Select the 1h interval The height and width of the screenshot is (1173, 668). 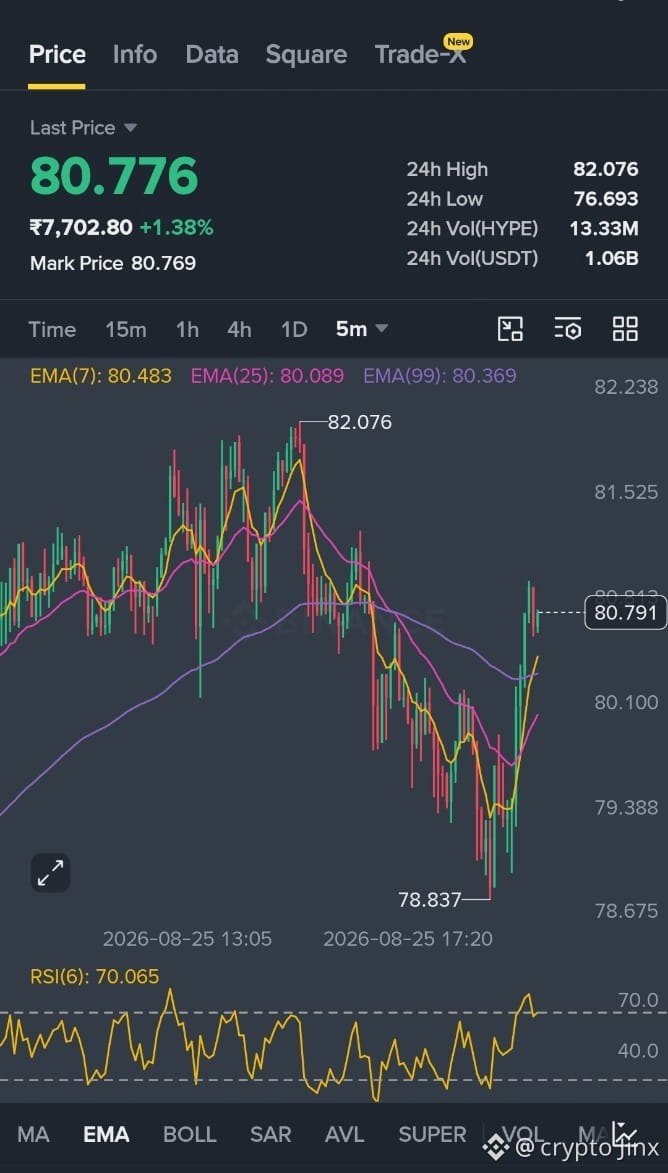pos(187,329)
